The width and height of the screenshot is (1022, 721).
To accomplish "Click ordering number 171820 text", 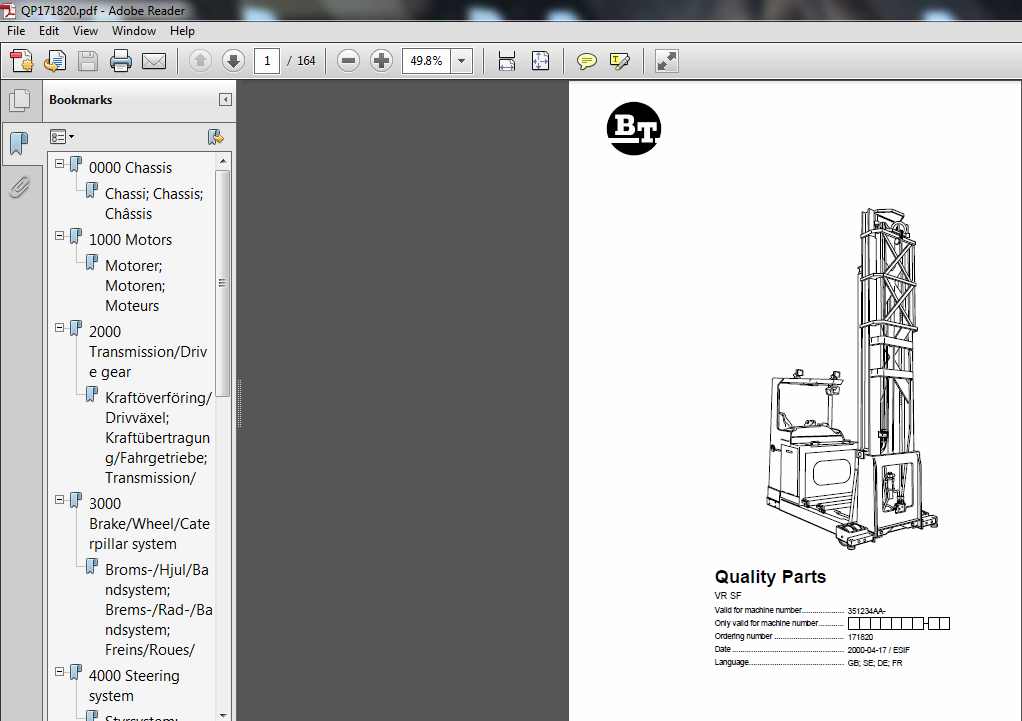I will pyautogui.click(x=860, y=637).
